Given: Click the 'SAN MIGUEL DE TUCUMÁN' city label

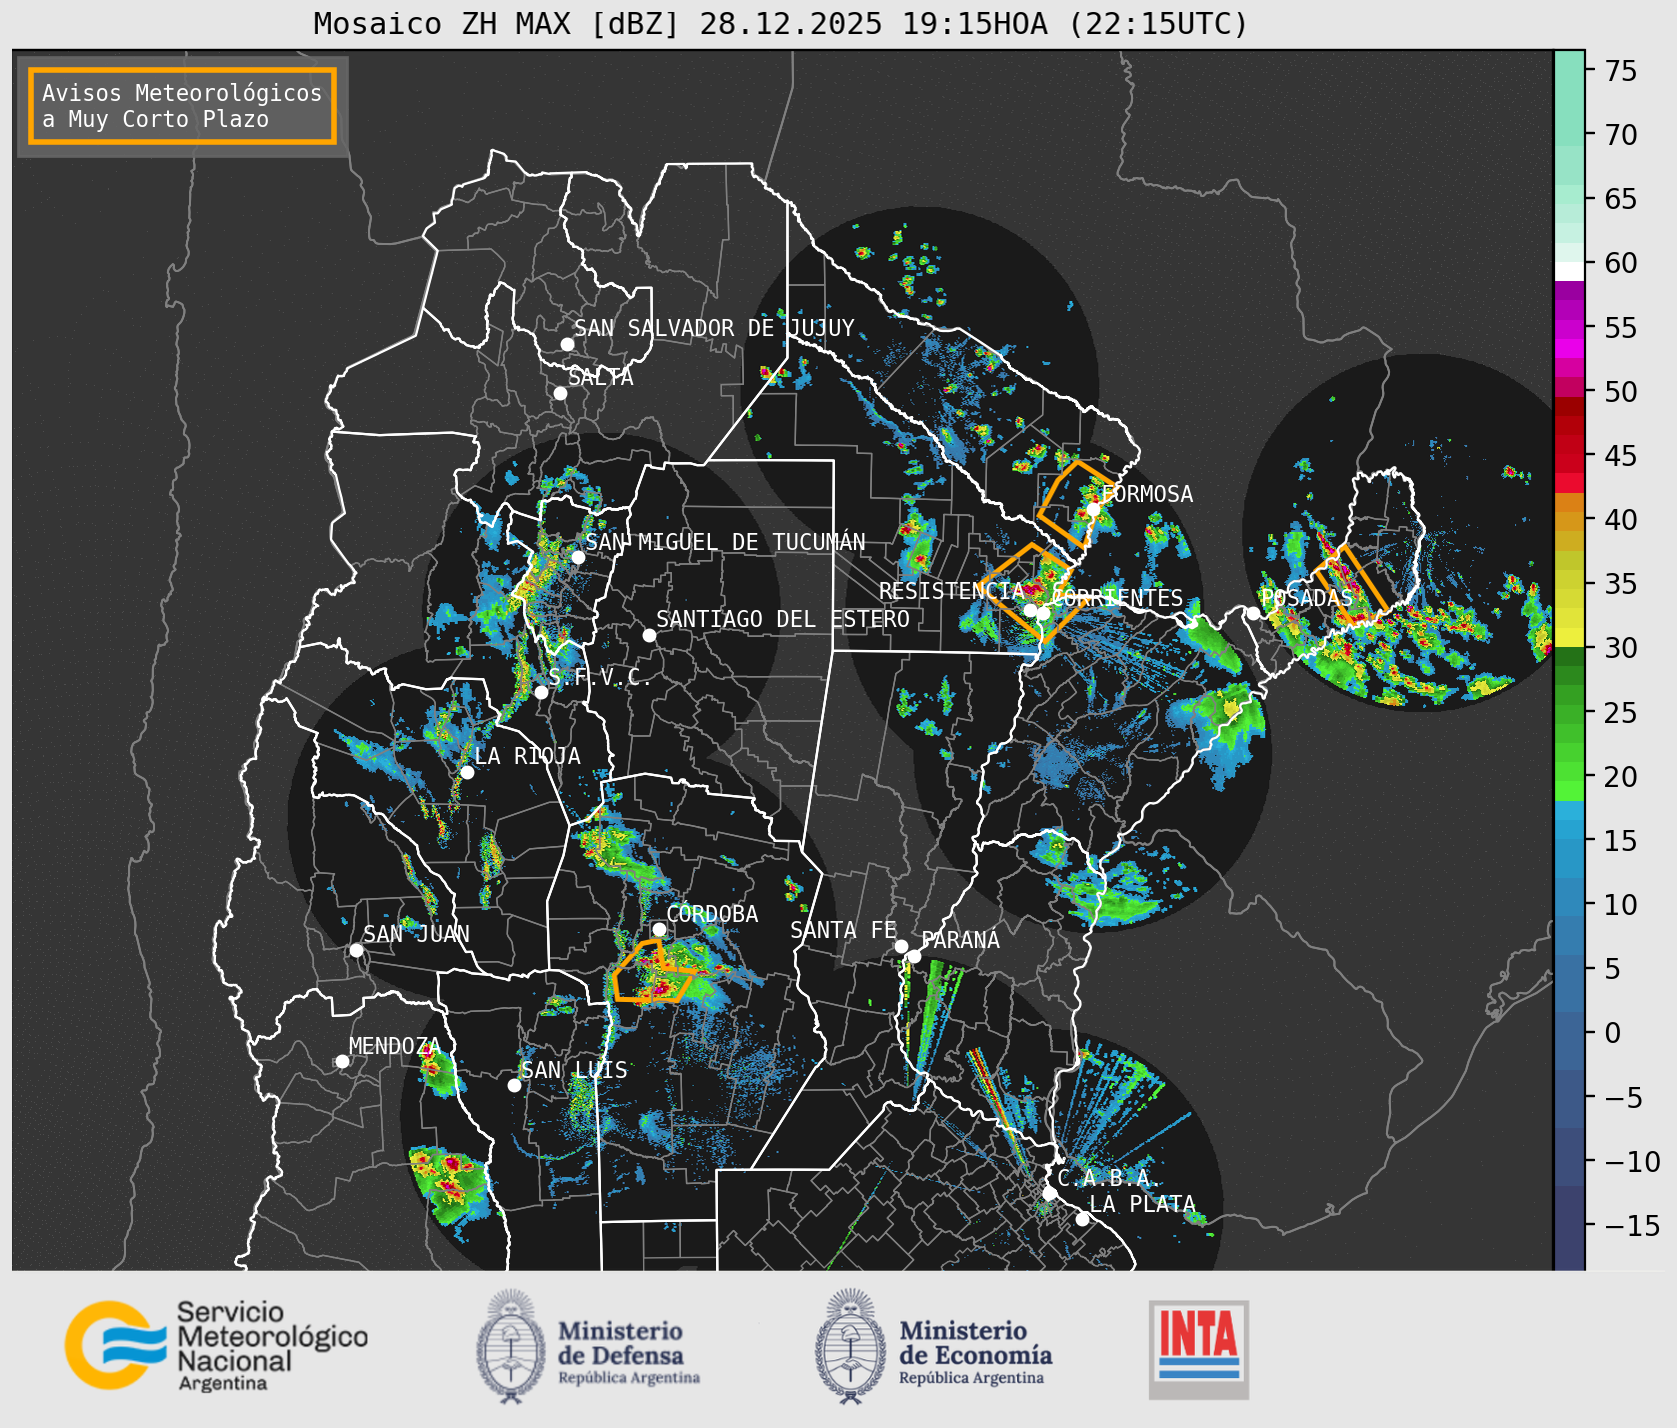Looking at the screenshot, I should click(725, 542).
